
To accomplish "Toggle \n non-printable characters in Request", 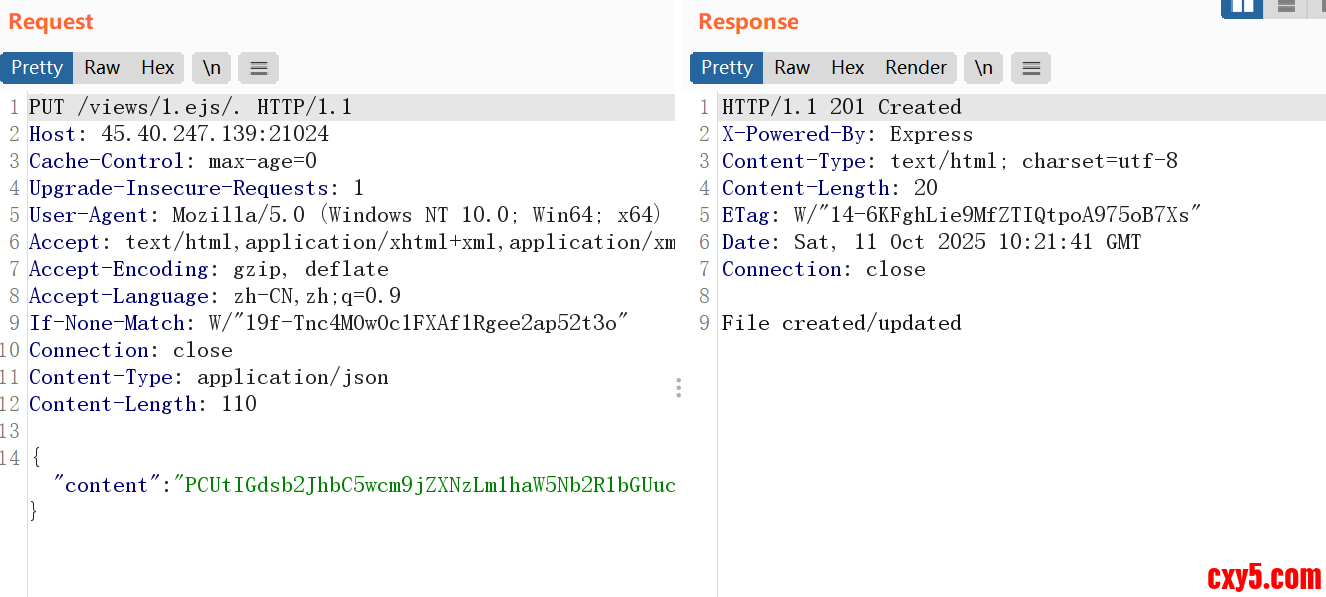I will tap(212, 68).
